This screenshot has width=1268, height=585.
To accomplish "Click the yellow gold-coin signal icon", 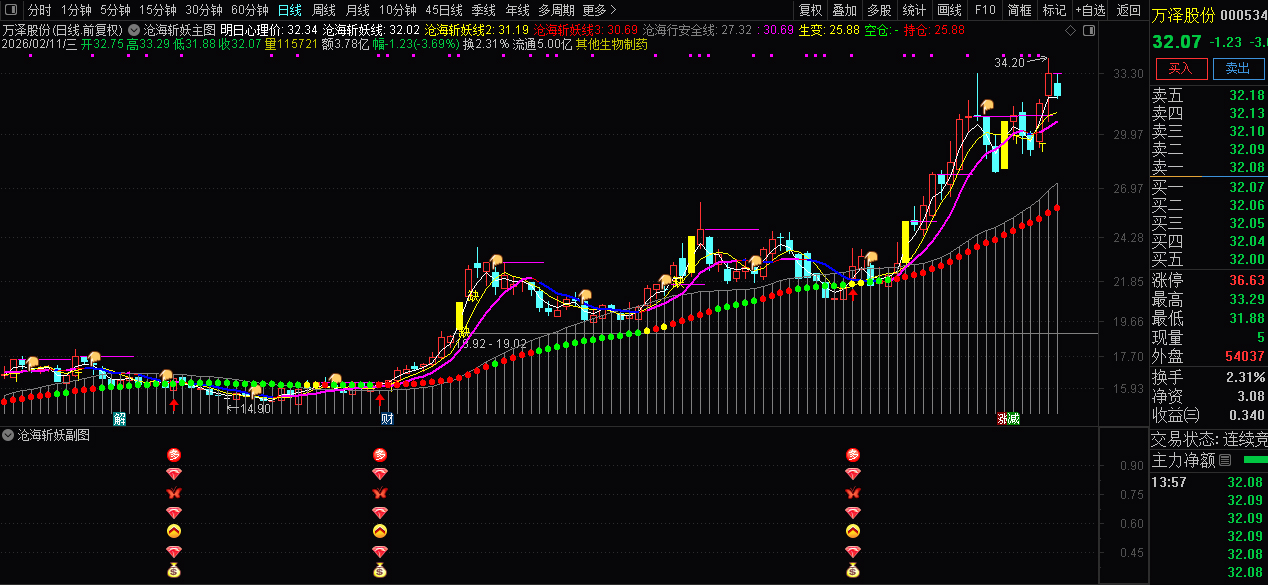I will [174, 530].
